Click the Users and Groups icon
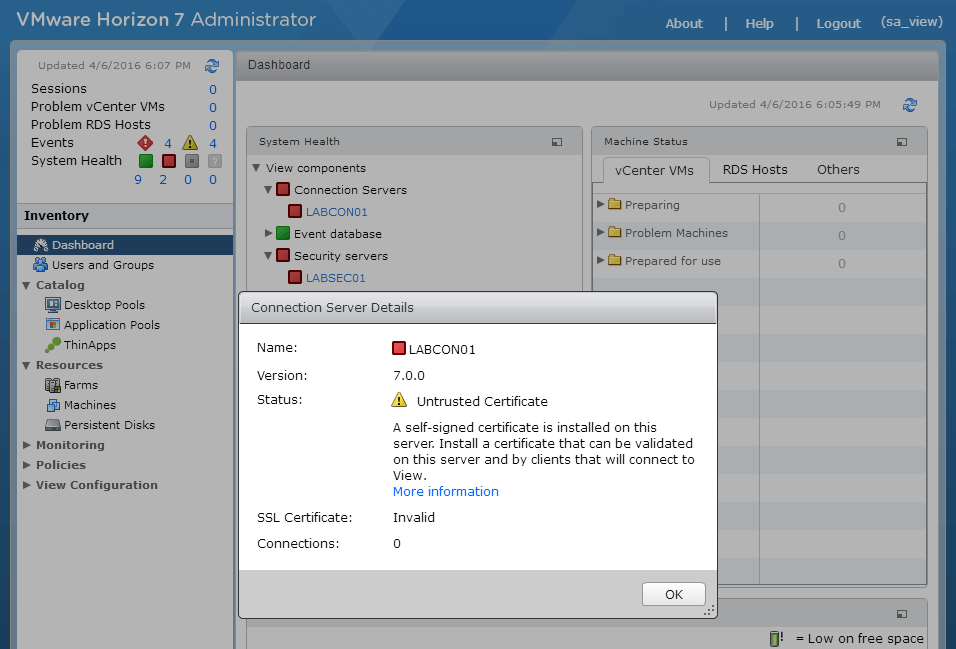Viewport: 956px width, 649px height. coord(40,265)
